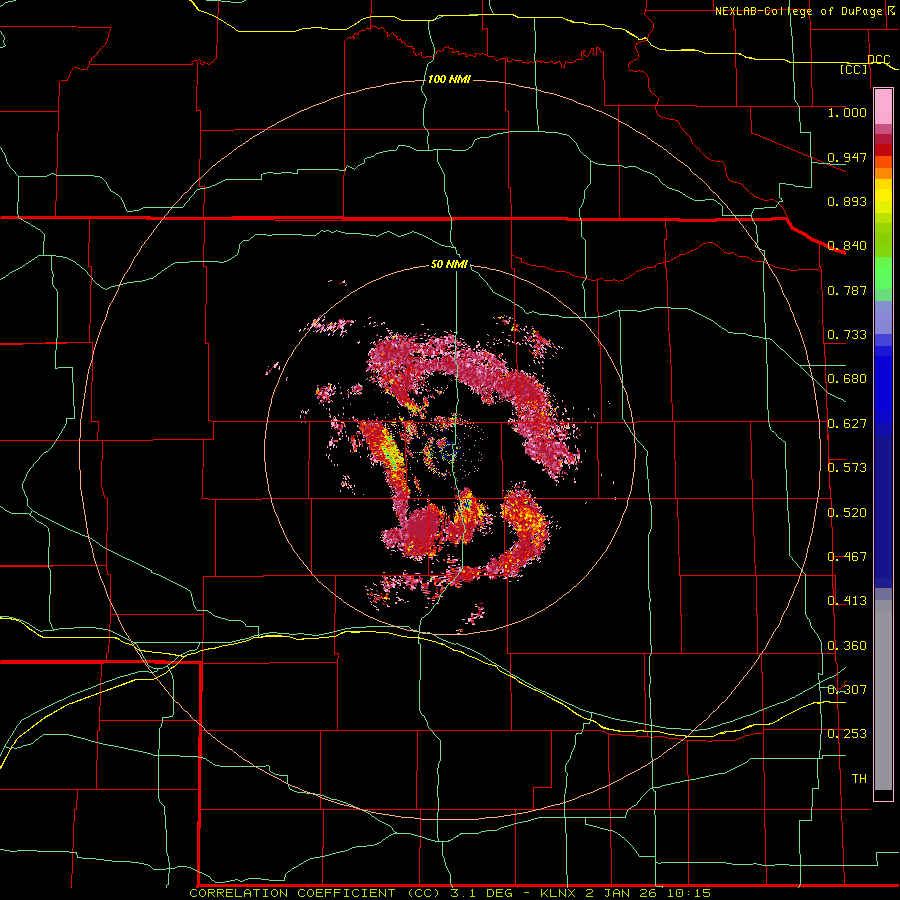Click the NEXLAB-College of DuPage header text
This screenshot has width=900, height=900.
798,11
